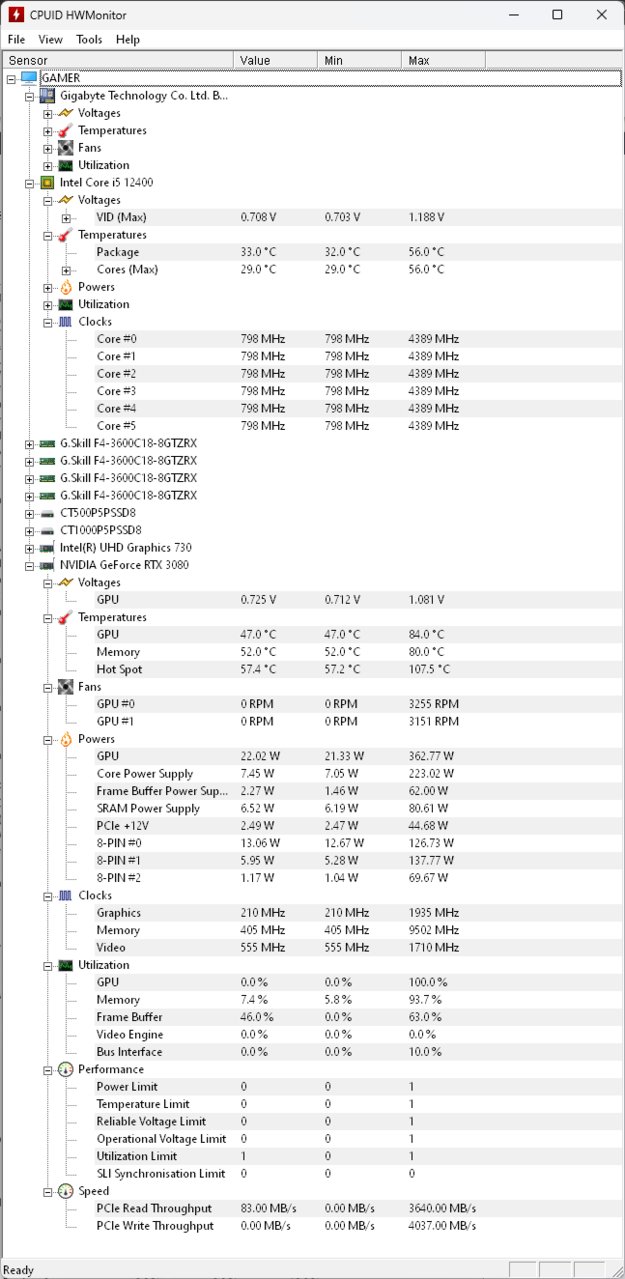Click the CT1000P5PSSD8 drive icon
This screenshot has width=625, height=1279.
coord(47,530)
